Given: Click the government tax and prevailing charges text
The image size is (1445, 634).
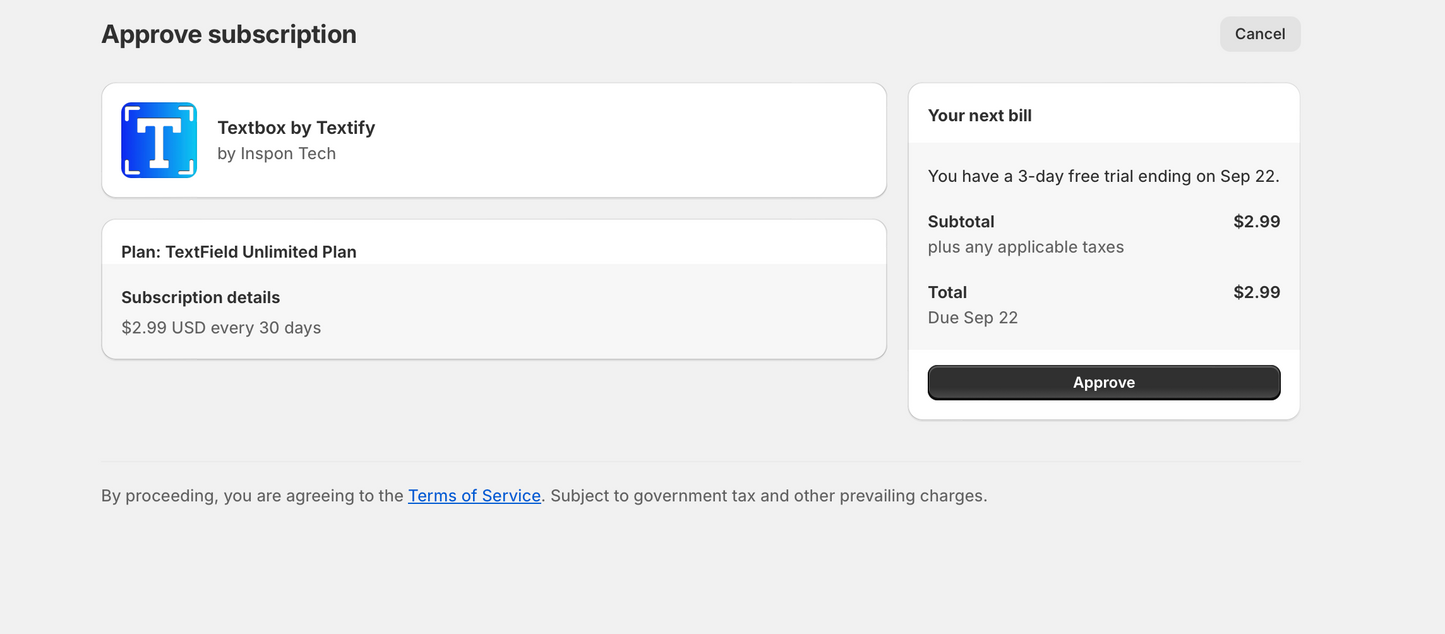Looking at the screenshot, I should click(x=768, y=496).
